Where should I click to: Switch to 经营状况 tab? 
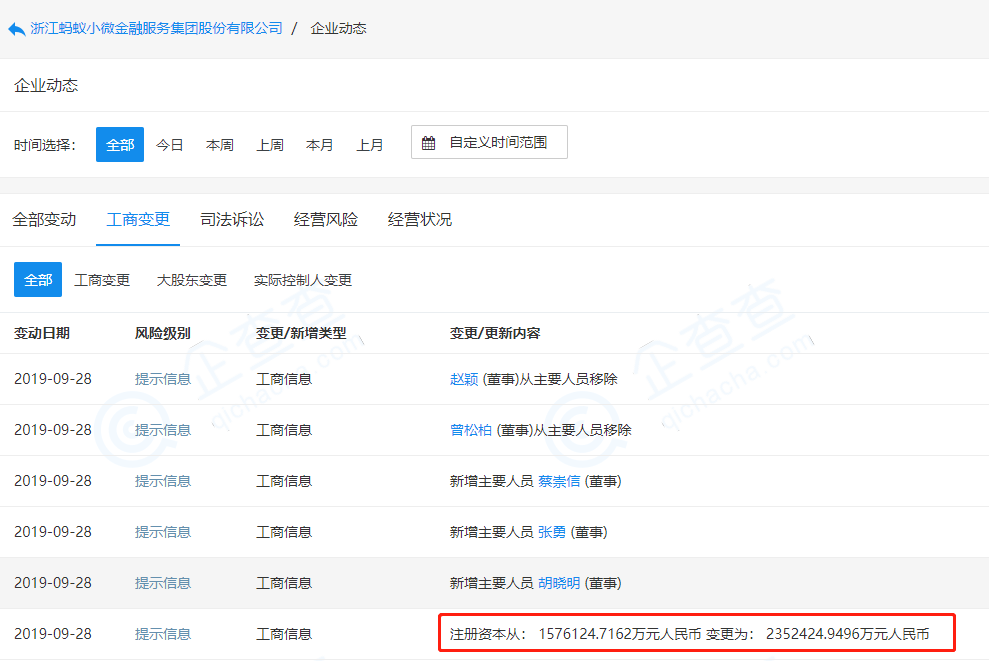pyautogui.click(x=420, y=219)
